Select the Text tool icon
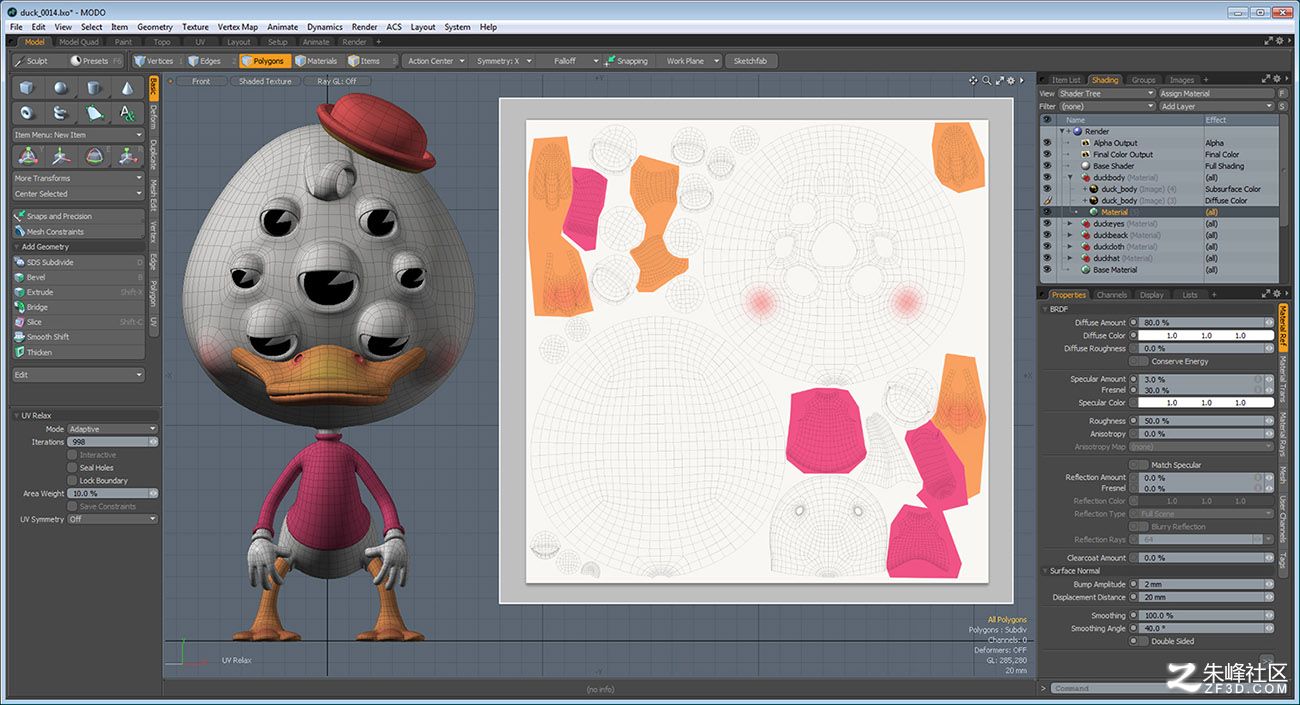The width and height of the screenshot is (1300, 705). [x=127, y=113]
